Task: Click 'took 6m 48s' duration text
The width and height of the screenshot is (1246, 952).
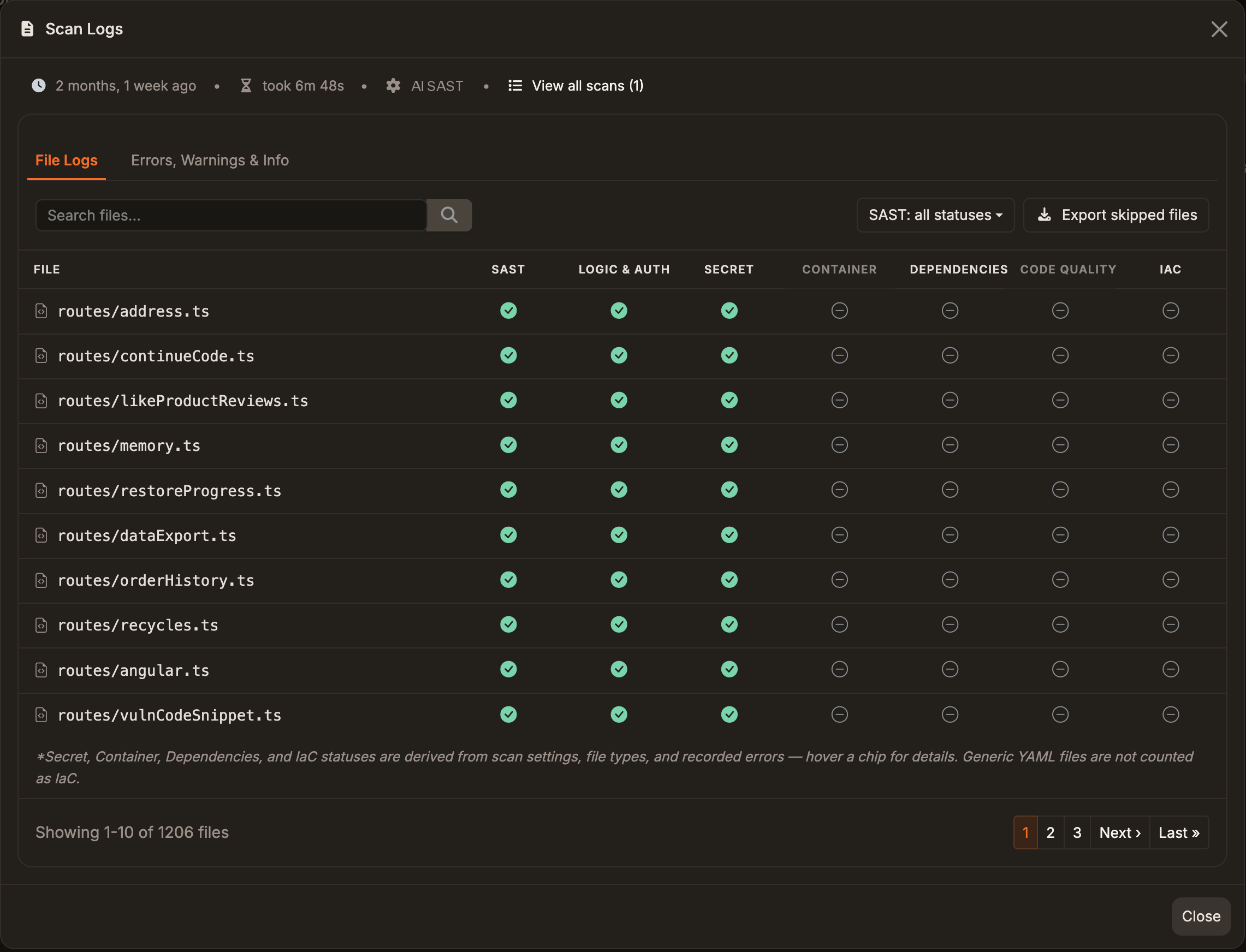Action: [303, 86]
